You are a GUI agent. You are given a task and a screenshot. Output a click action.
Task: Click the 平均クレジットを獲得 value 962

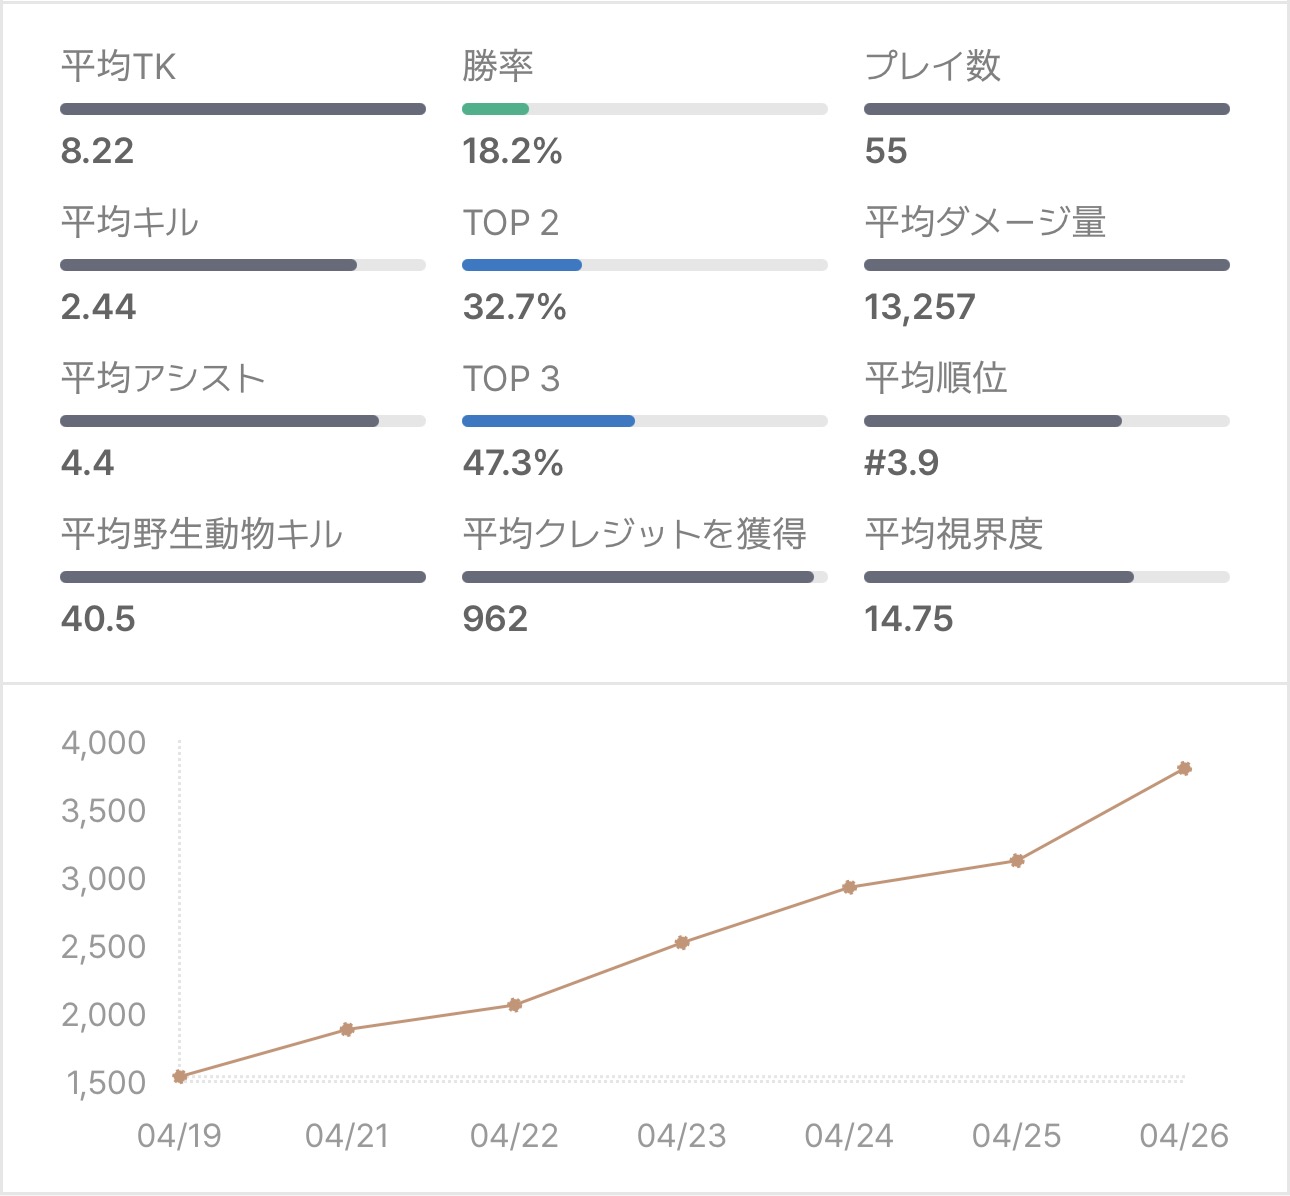495,619
